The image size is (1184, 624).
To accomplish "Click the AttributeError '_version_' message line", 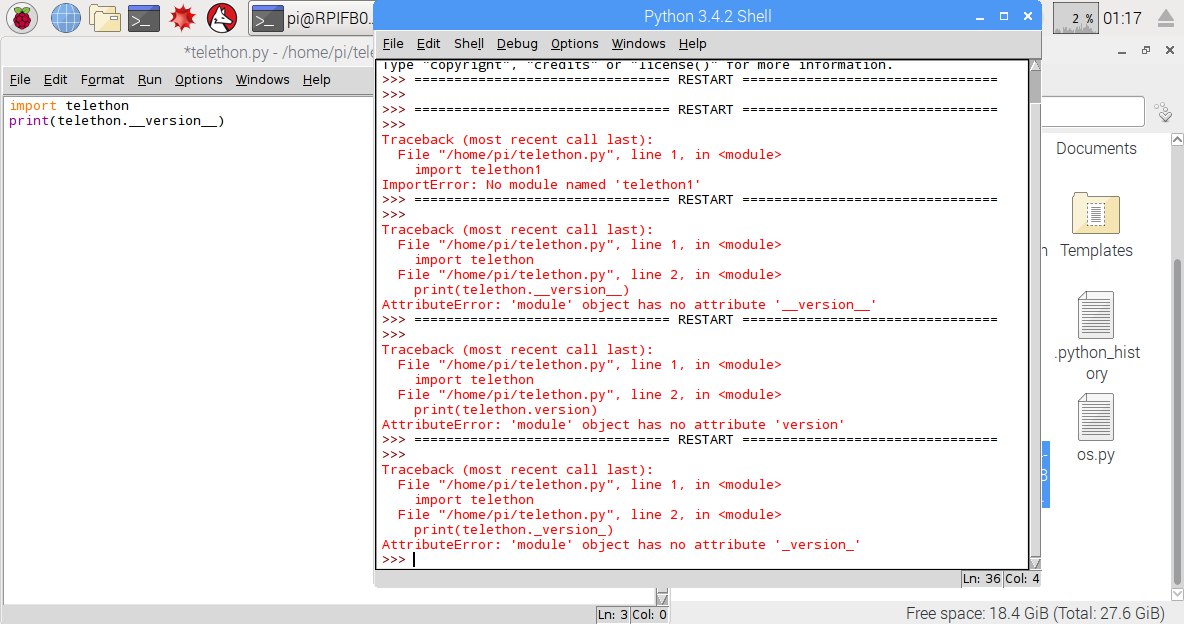I will (621, 545).
